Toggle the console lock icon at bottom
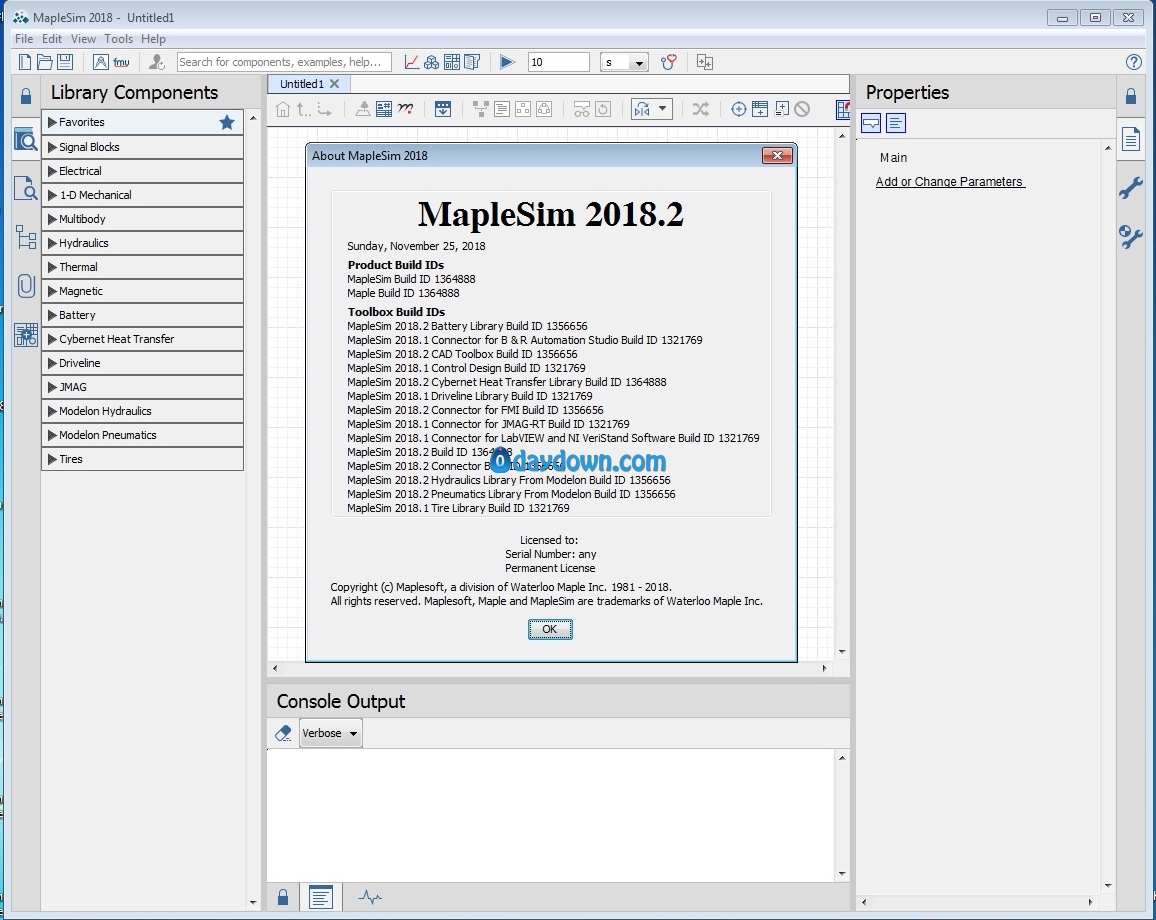The image size is (1156, 920). (283, 897)
